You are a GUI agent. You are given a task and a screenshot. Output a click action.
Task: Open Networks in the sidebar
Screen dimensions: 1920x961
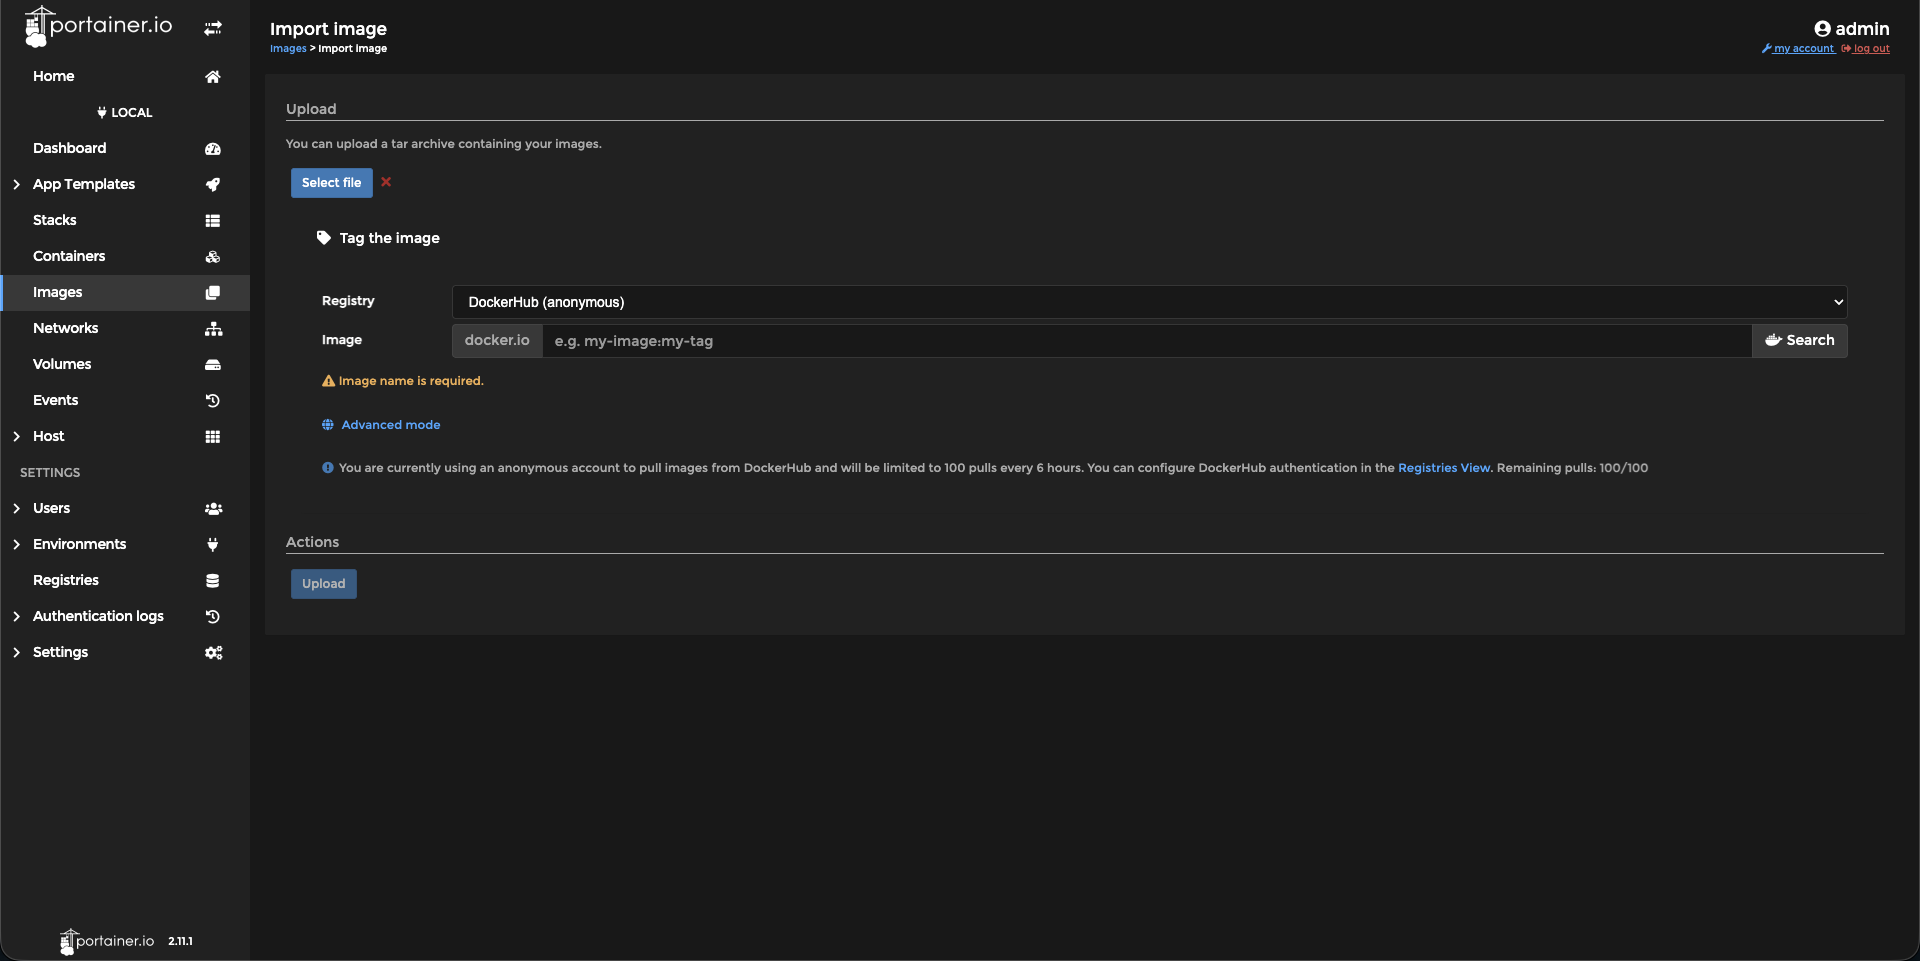125,329
